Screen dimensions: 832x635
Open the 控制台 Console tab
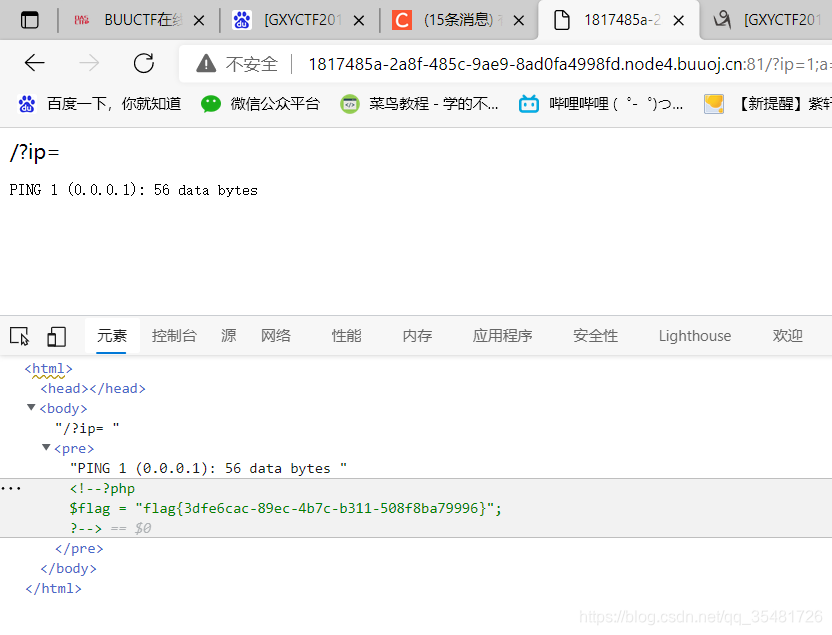click(x=174, y=336)
